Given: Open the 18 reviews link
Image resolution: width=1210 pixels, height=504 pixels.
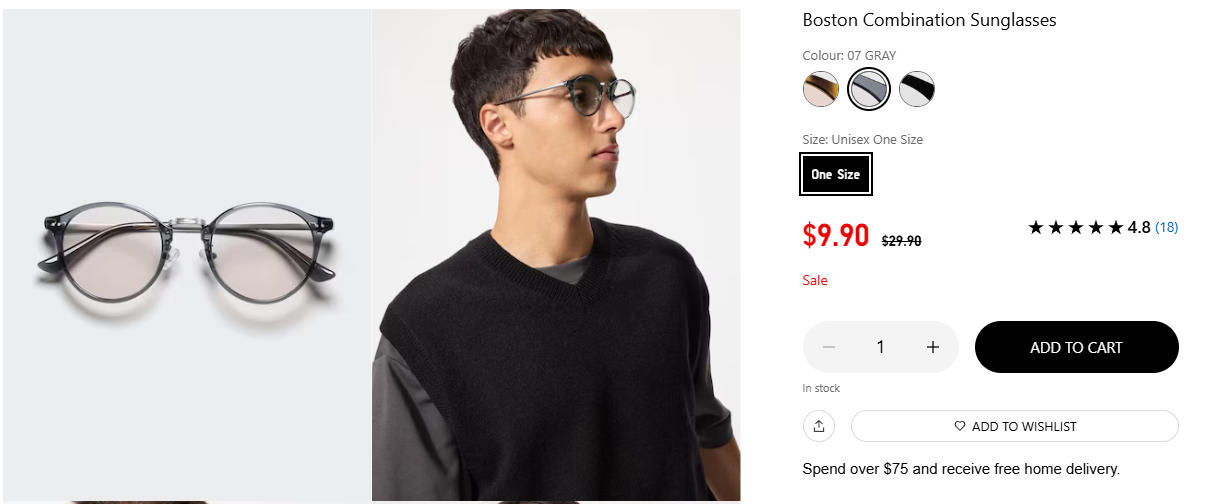Looking at the screenshot, I should (x=1166, y=228).
